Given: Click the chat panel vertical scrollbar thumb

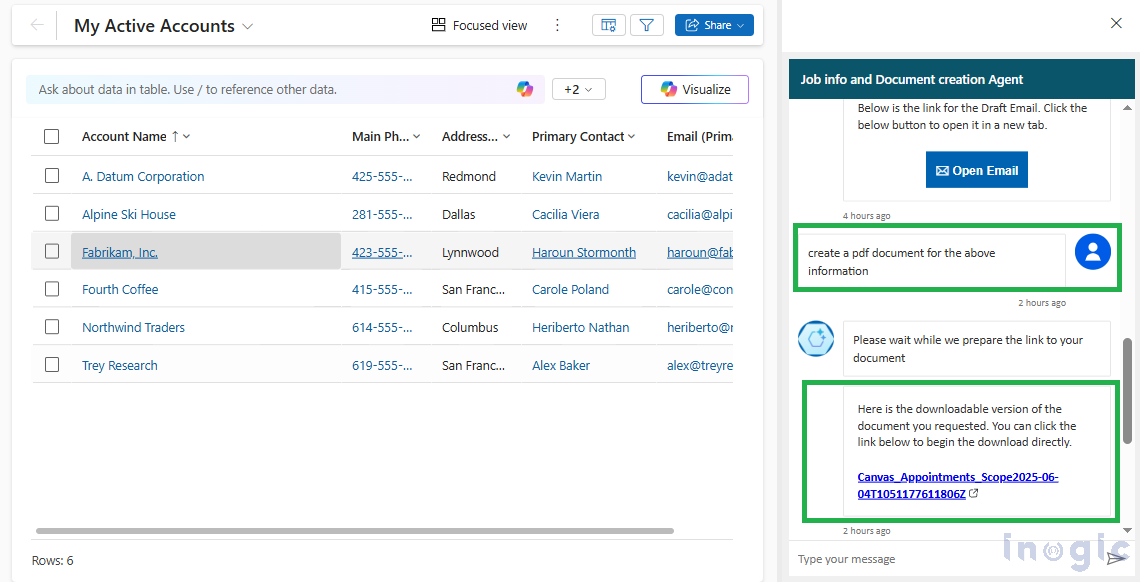Looking at the screenshot, I should [x=1127, y=390].
